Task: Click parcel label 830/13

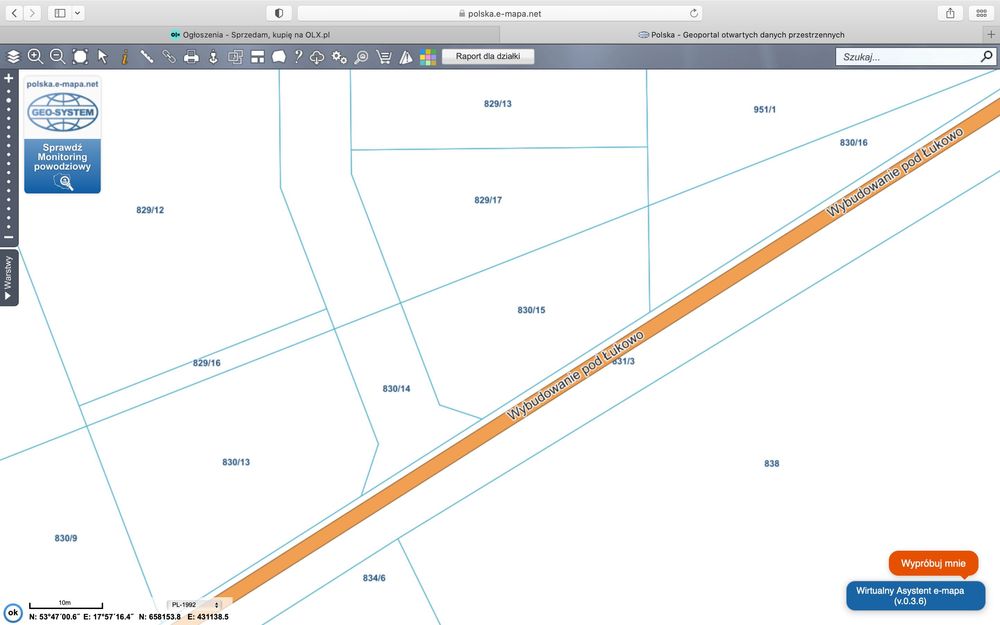Action: click(x=236, y=462)
